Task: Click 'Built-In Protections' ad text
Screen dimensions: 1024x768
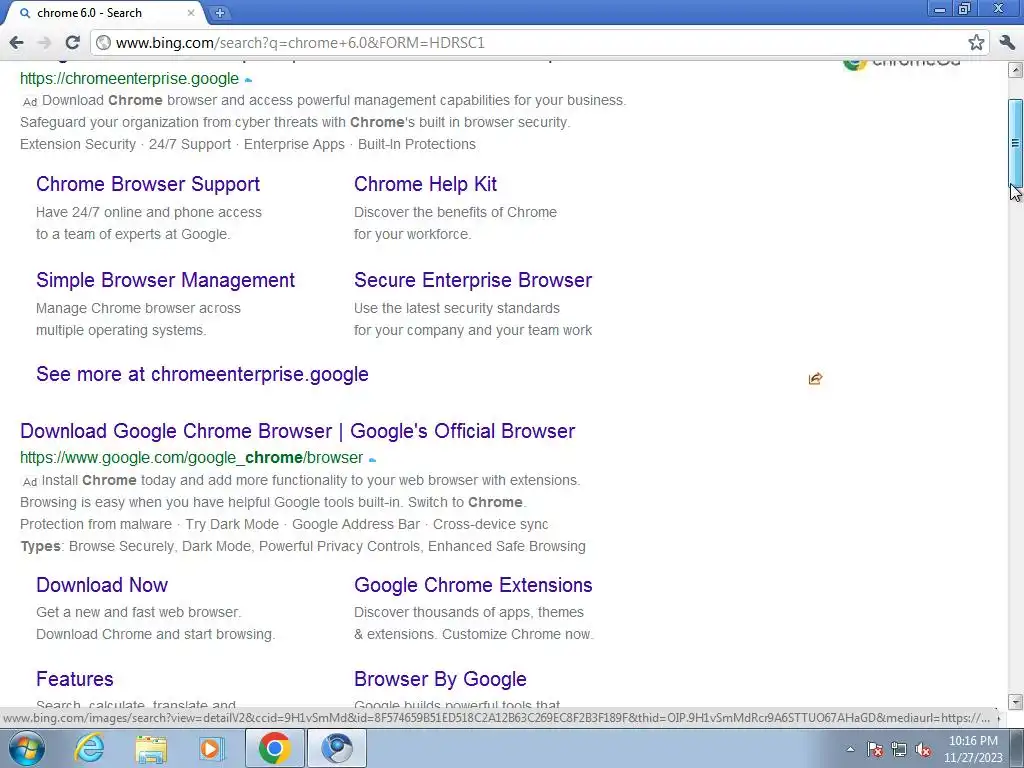Action: click(x=417, y=144)
